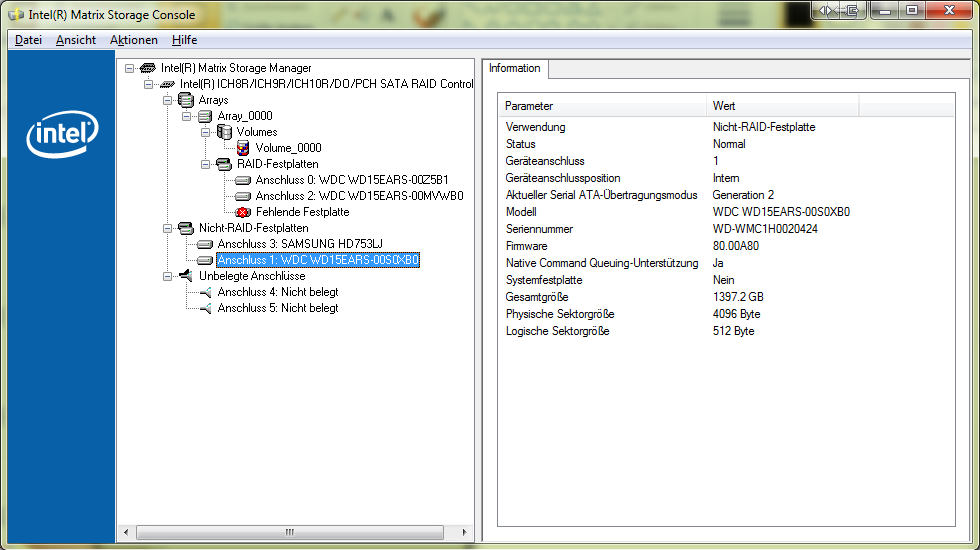Collapse the Volumes node
The image size is (980, 550).
point(205,132)
